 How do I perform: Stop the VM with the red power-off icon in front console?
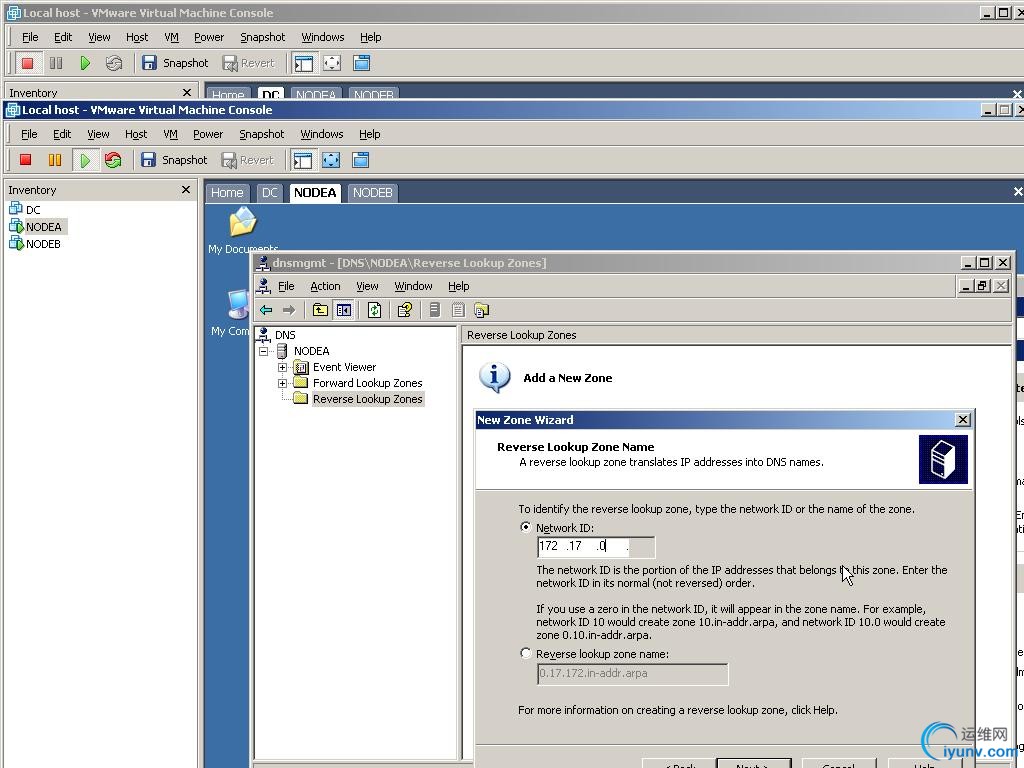click(x=25, y=160)
